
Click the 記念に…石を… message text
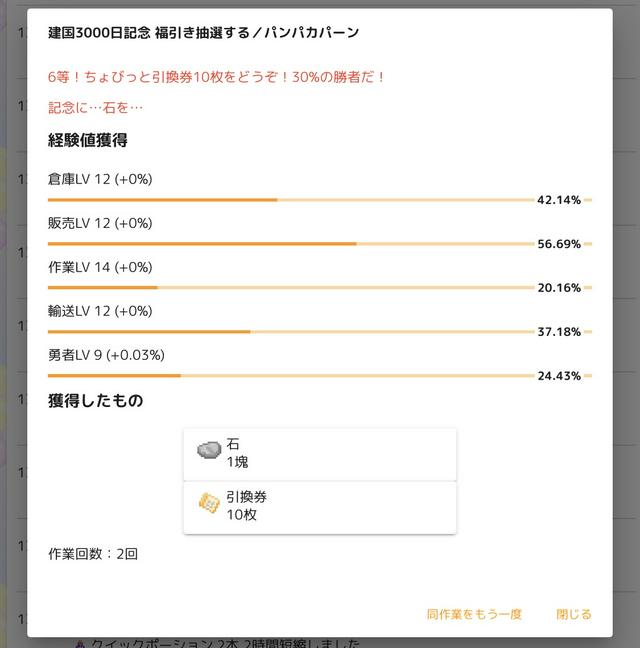[95, 107]
